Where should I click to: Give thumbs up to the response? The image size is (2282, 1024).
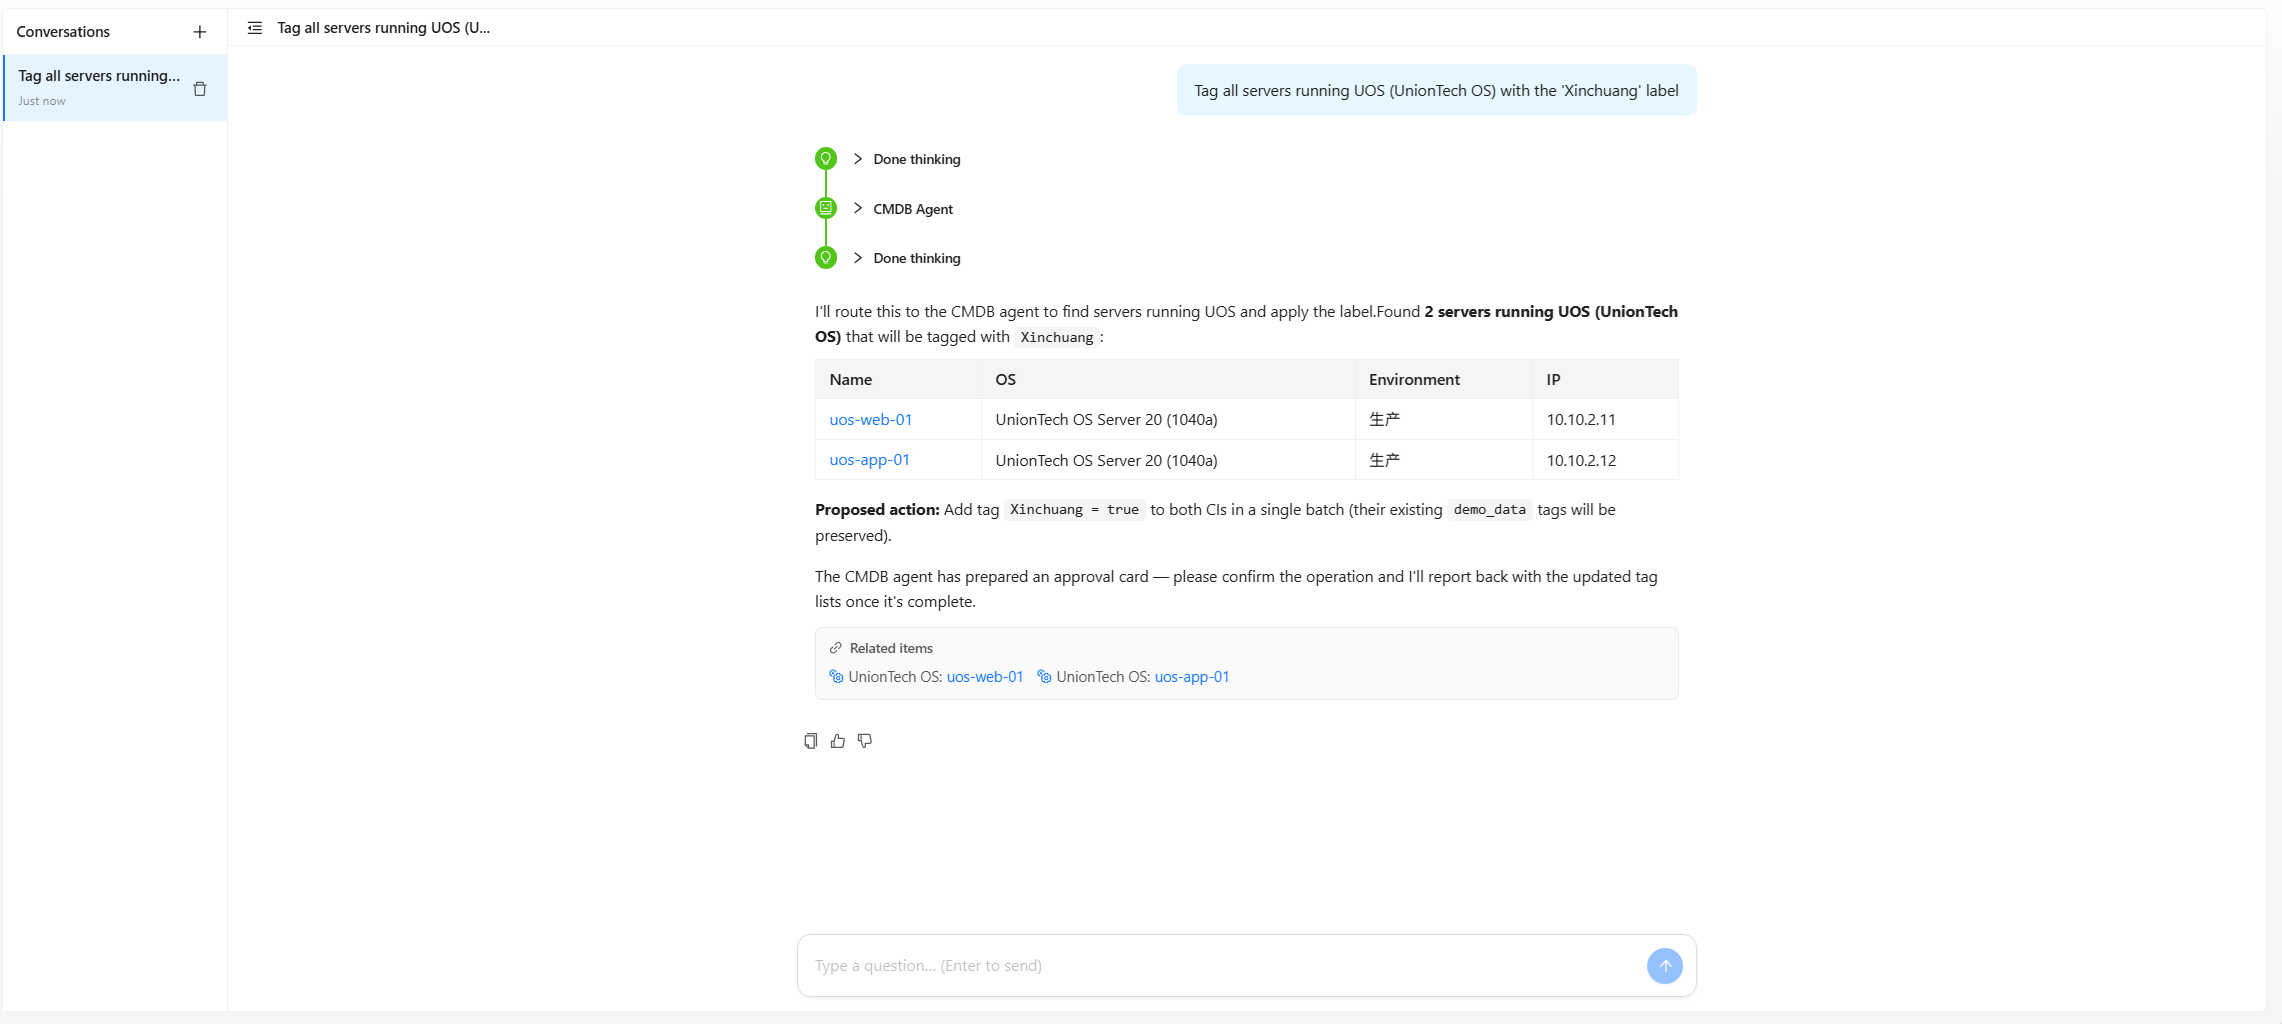[x=838, y=741]
